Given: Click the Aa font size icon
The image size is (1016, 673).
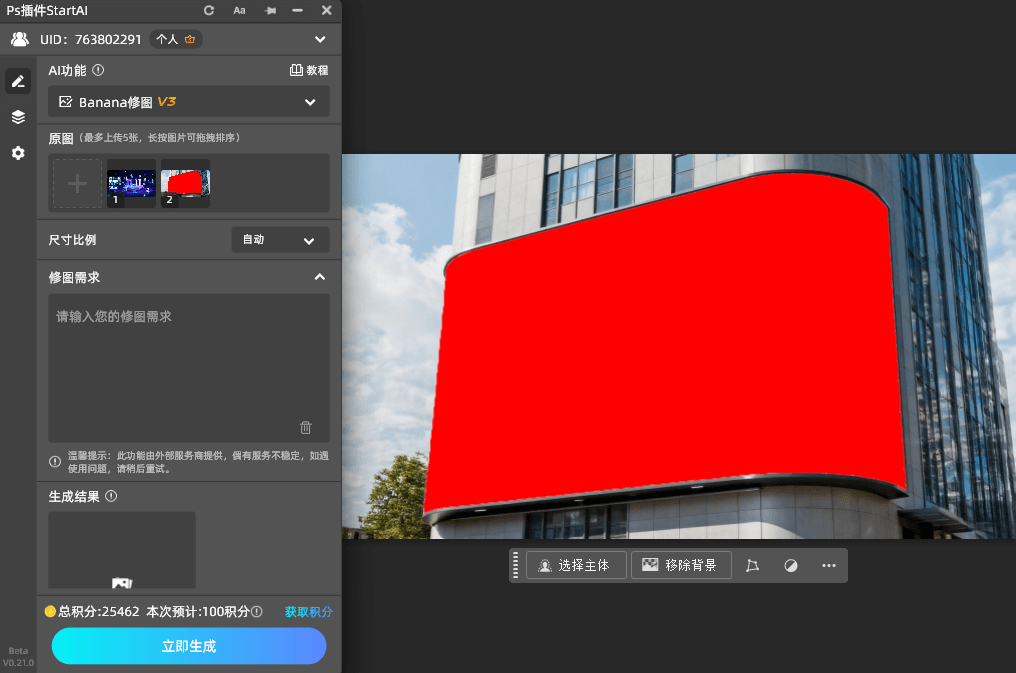Looking at the screenshot, I should click(239, 10).
